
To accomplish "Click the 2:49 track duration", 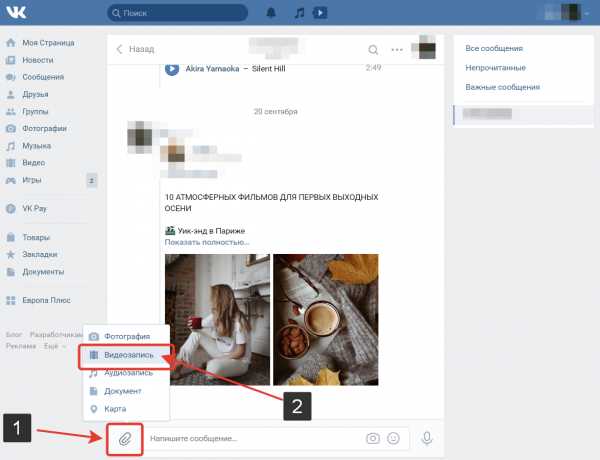I will coord(373,68).
